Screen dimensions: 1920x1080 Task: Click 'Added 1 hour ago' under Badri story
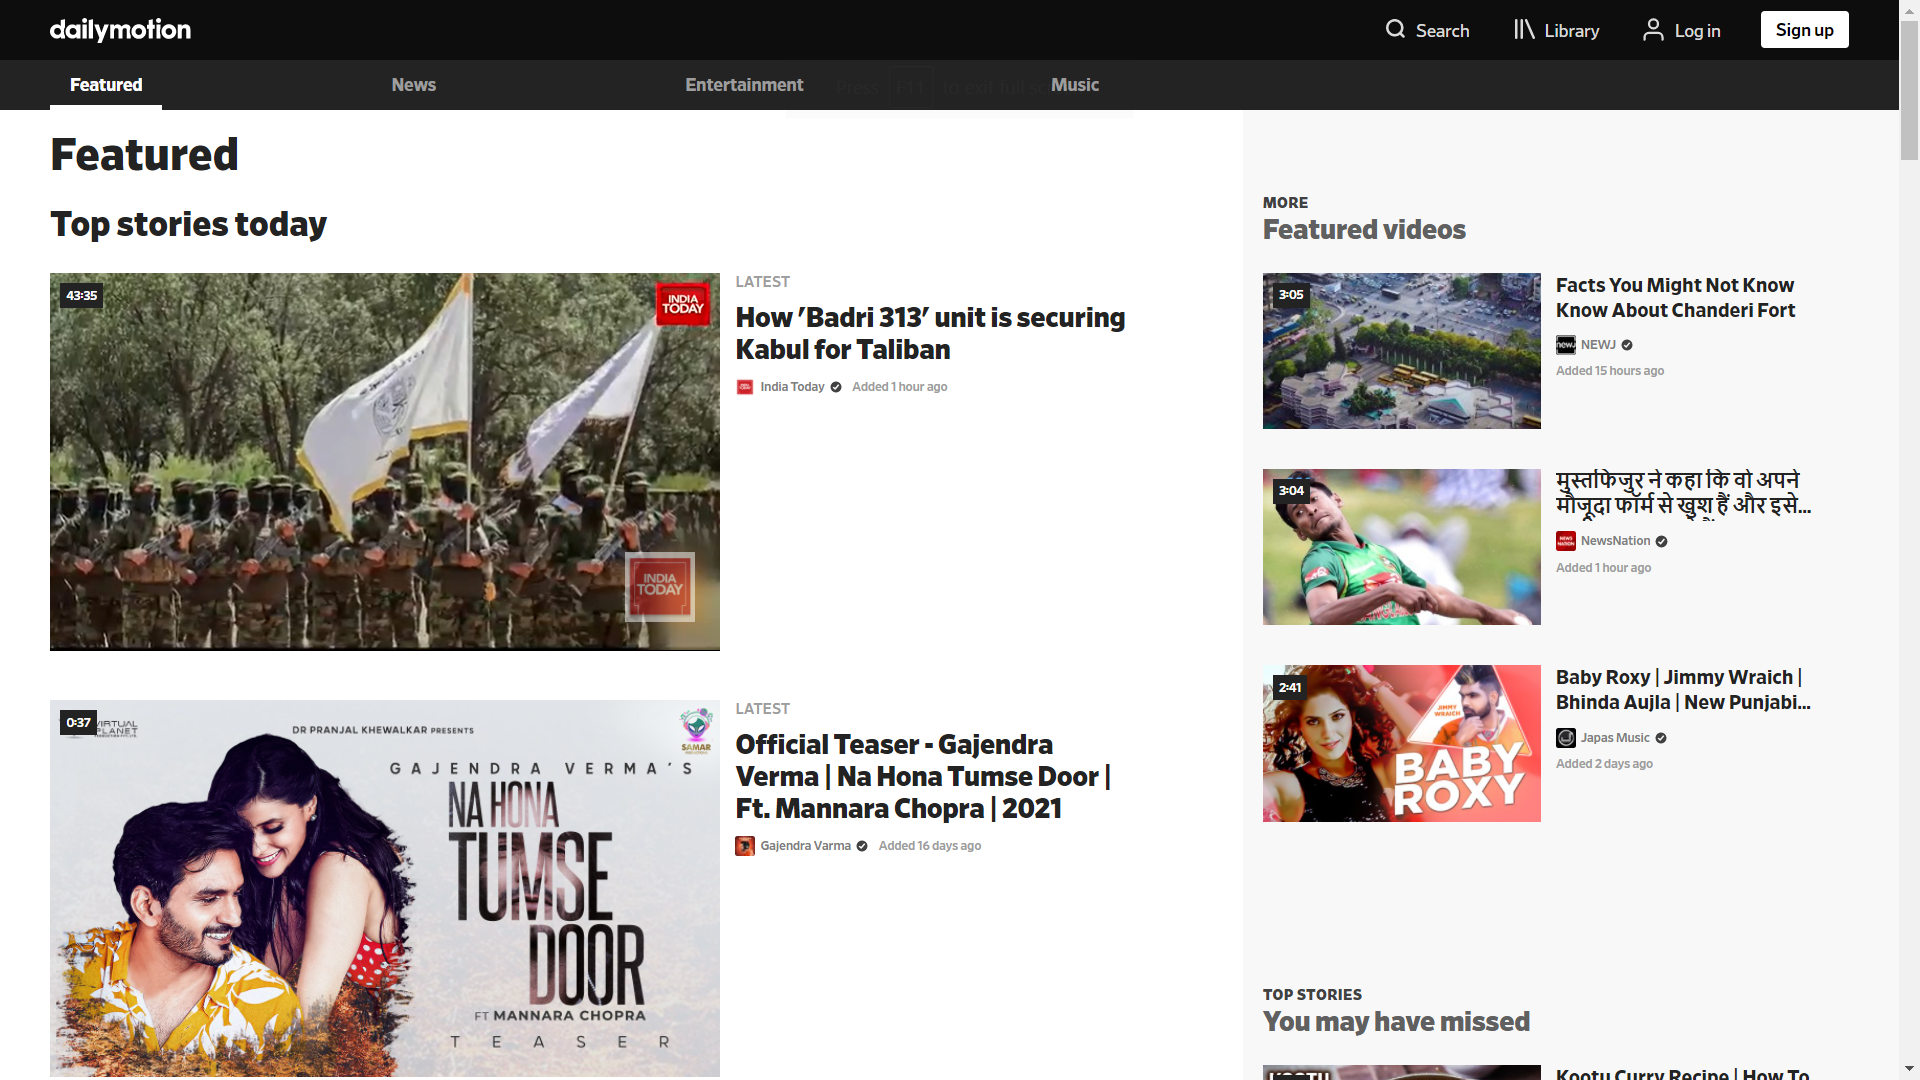point(899,387)
